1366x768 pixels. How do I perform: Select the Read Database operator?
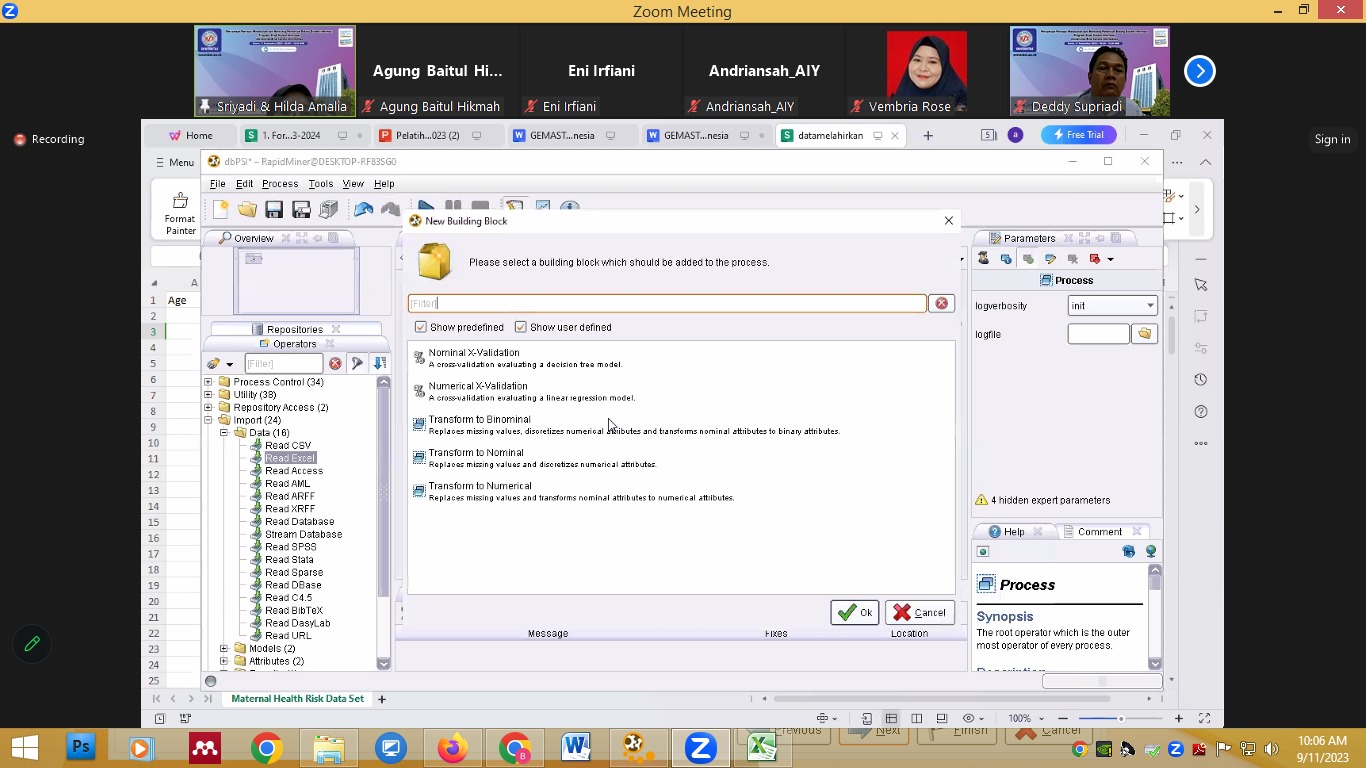coord(300,522)
